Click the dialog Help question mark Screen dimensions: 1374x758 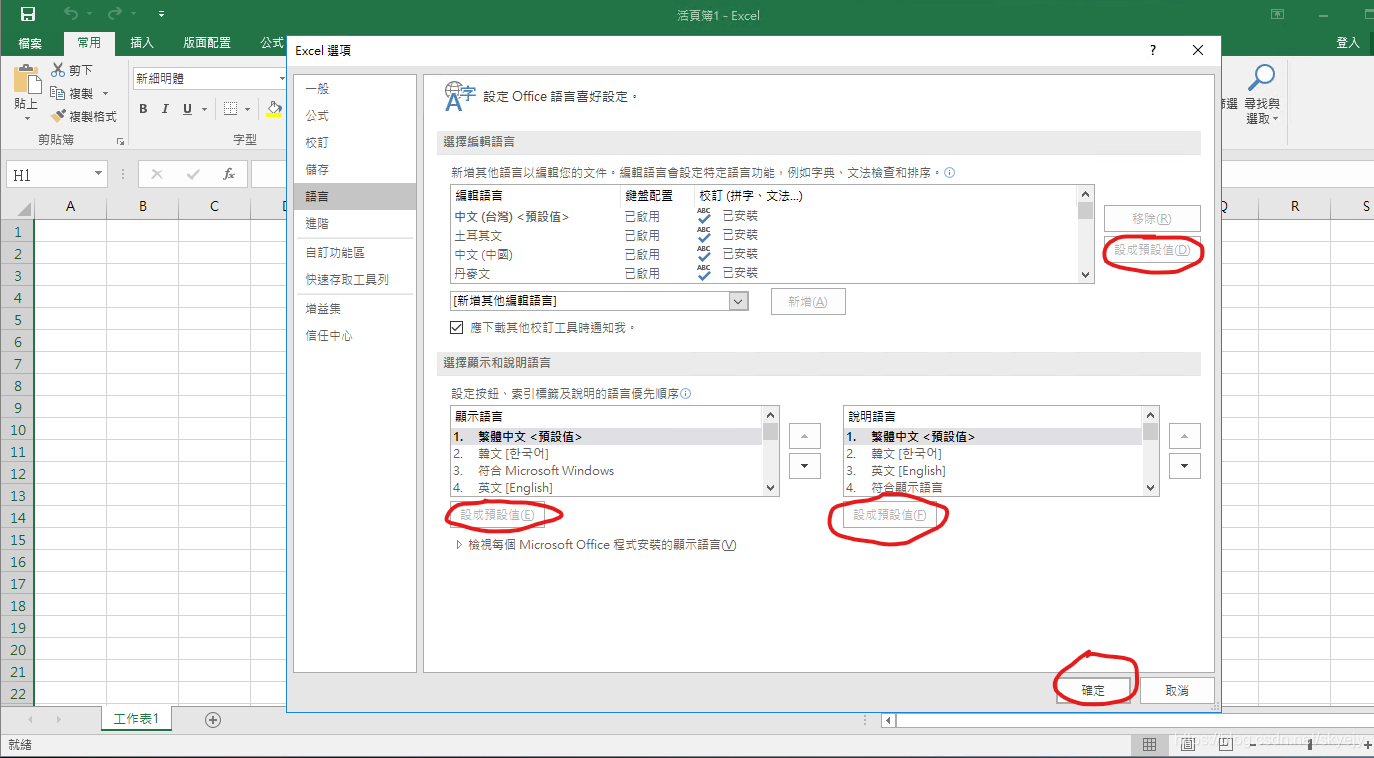(1153, 50)
